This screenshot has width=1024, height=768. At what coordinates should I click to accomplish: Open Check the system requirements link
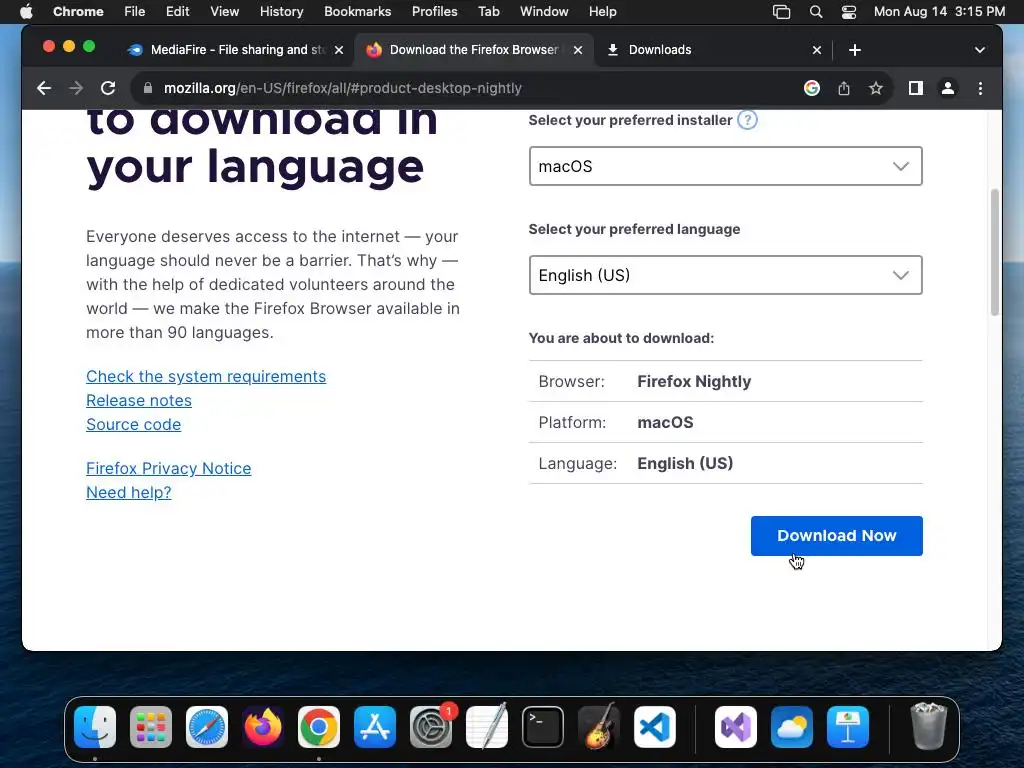click(206, 377)
